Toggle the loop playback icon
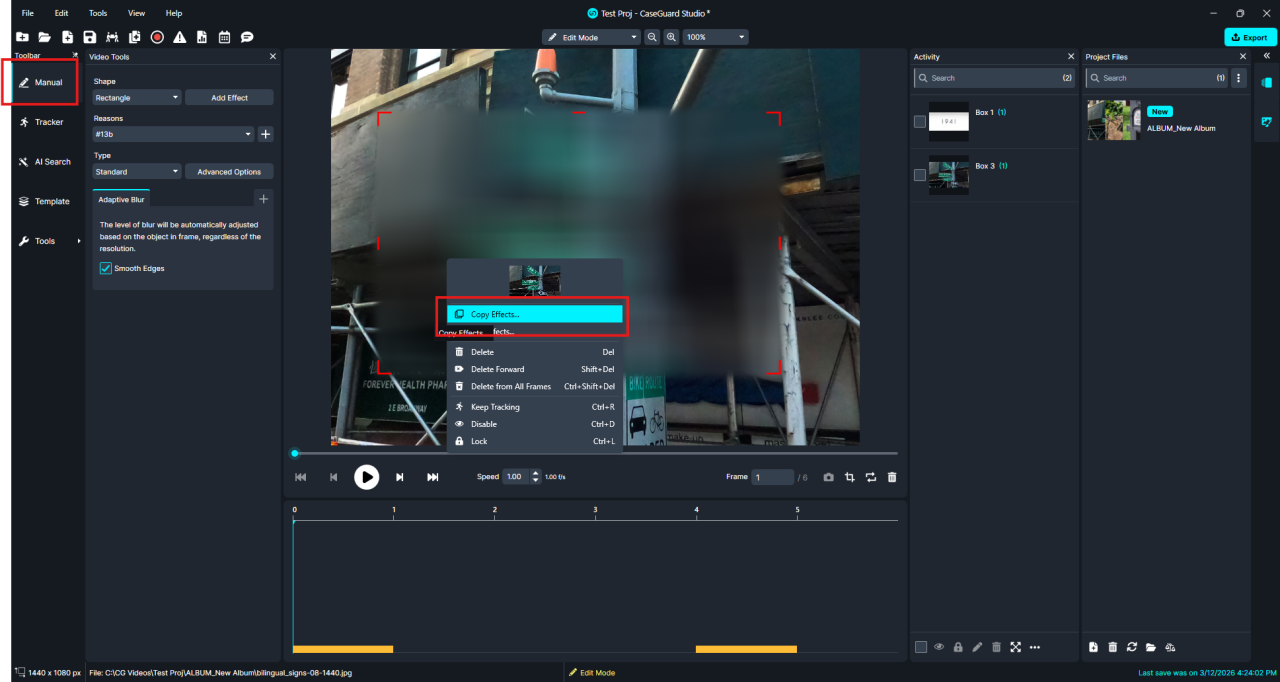This screenshot has width=1280, height=682. (871, 477)
